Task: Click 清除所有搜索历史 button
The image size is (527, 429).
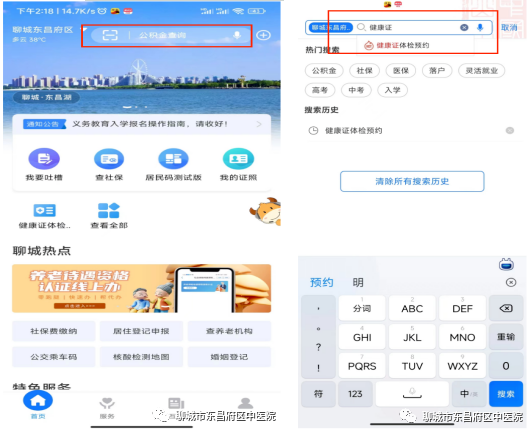Action: click(412, 182)
